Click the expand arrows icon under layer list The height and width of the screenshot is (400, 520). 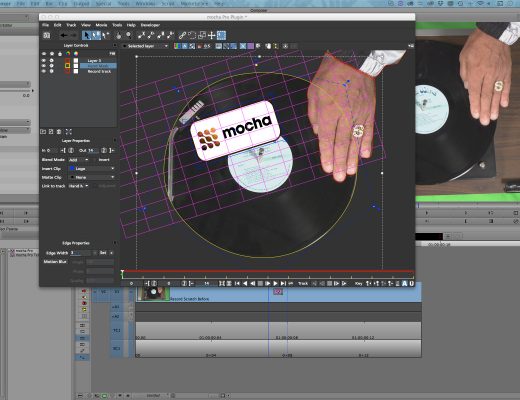[x=69, y=132]
